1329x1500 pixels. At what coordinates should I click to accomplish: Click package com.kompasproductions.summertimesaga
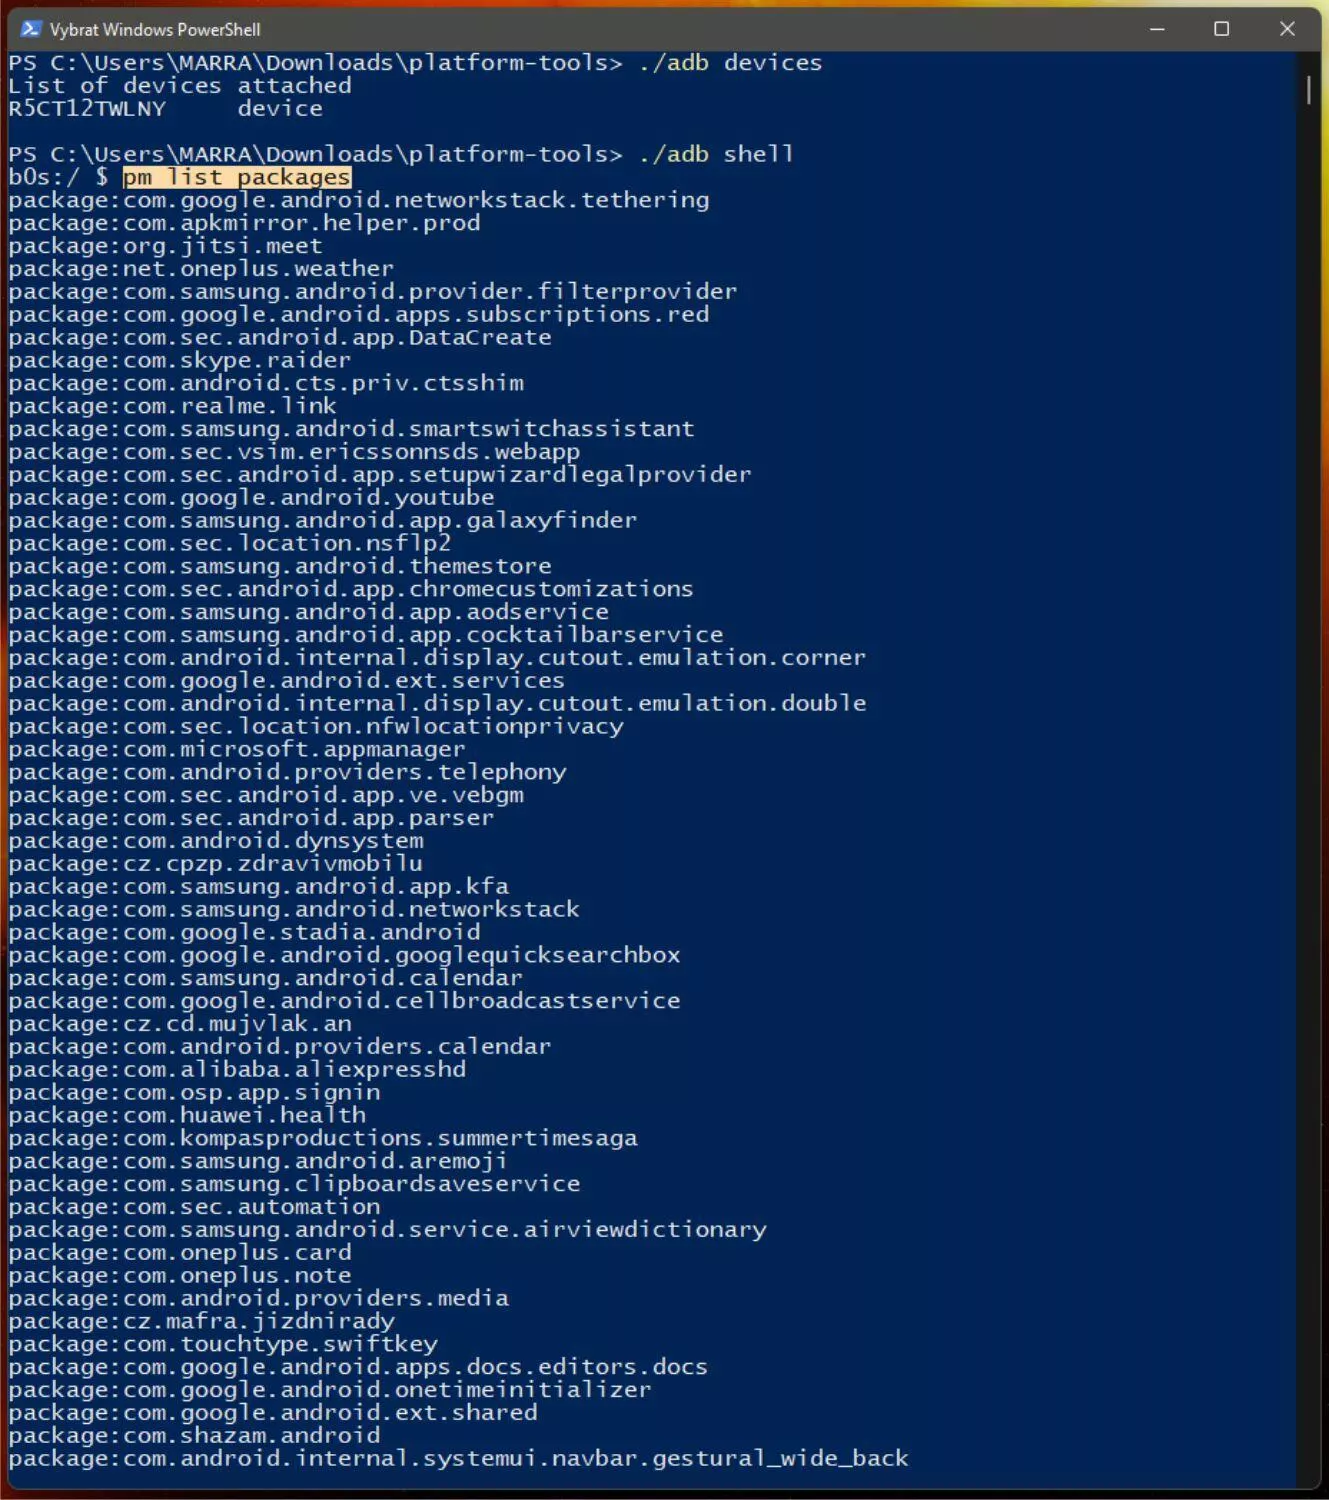323,1138
